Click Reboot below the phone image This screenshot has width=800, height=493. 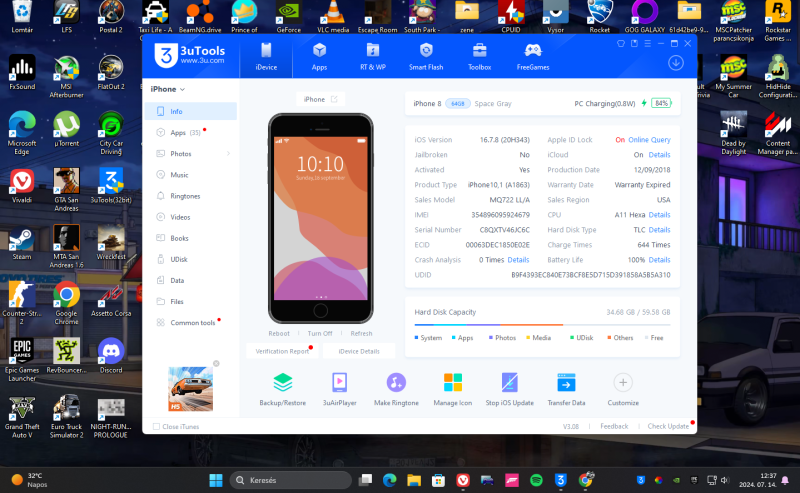tap(279, 333)
